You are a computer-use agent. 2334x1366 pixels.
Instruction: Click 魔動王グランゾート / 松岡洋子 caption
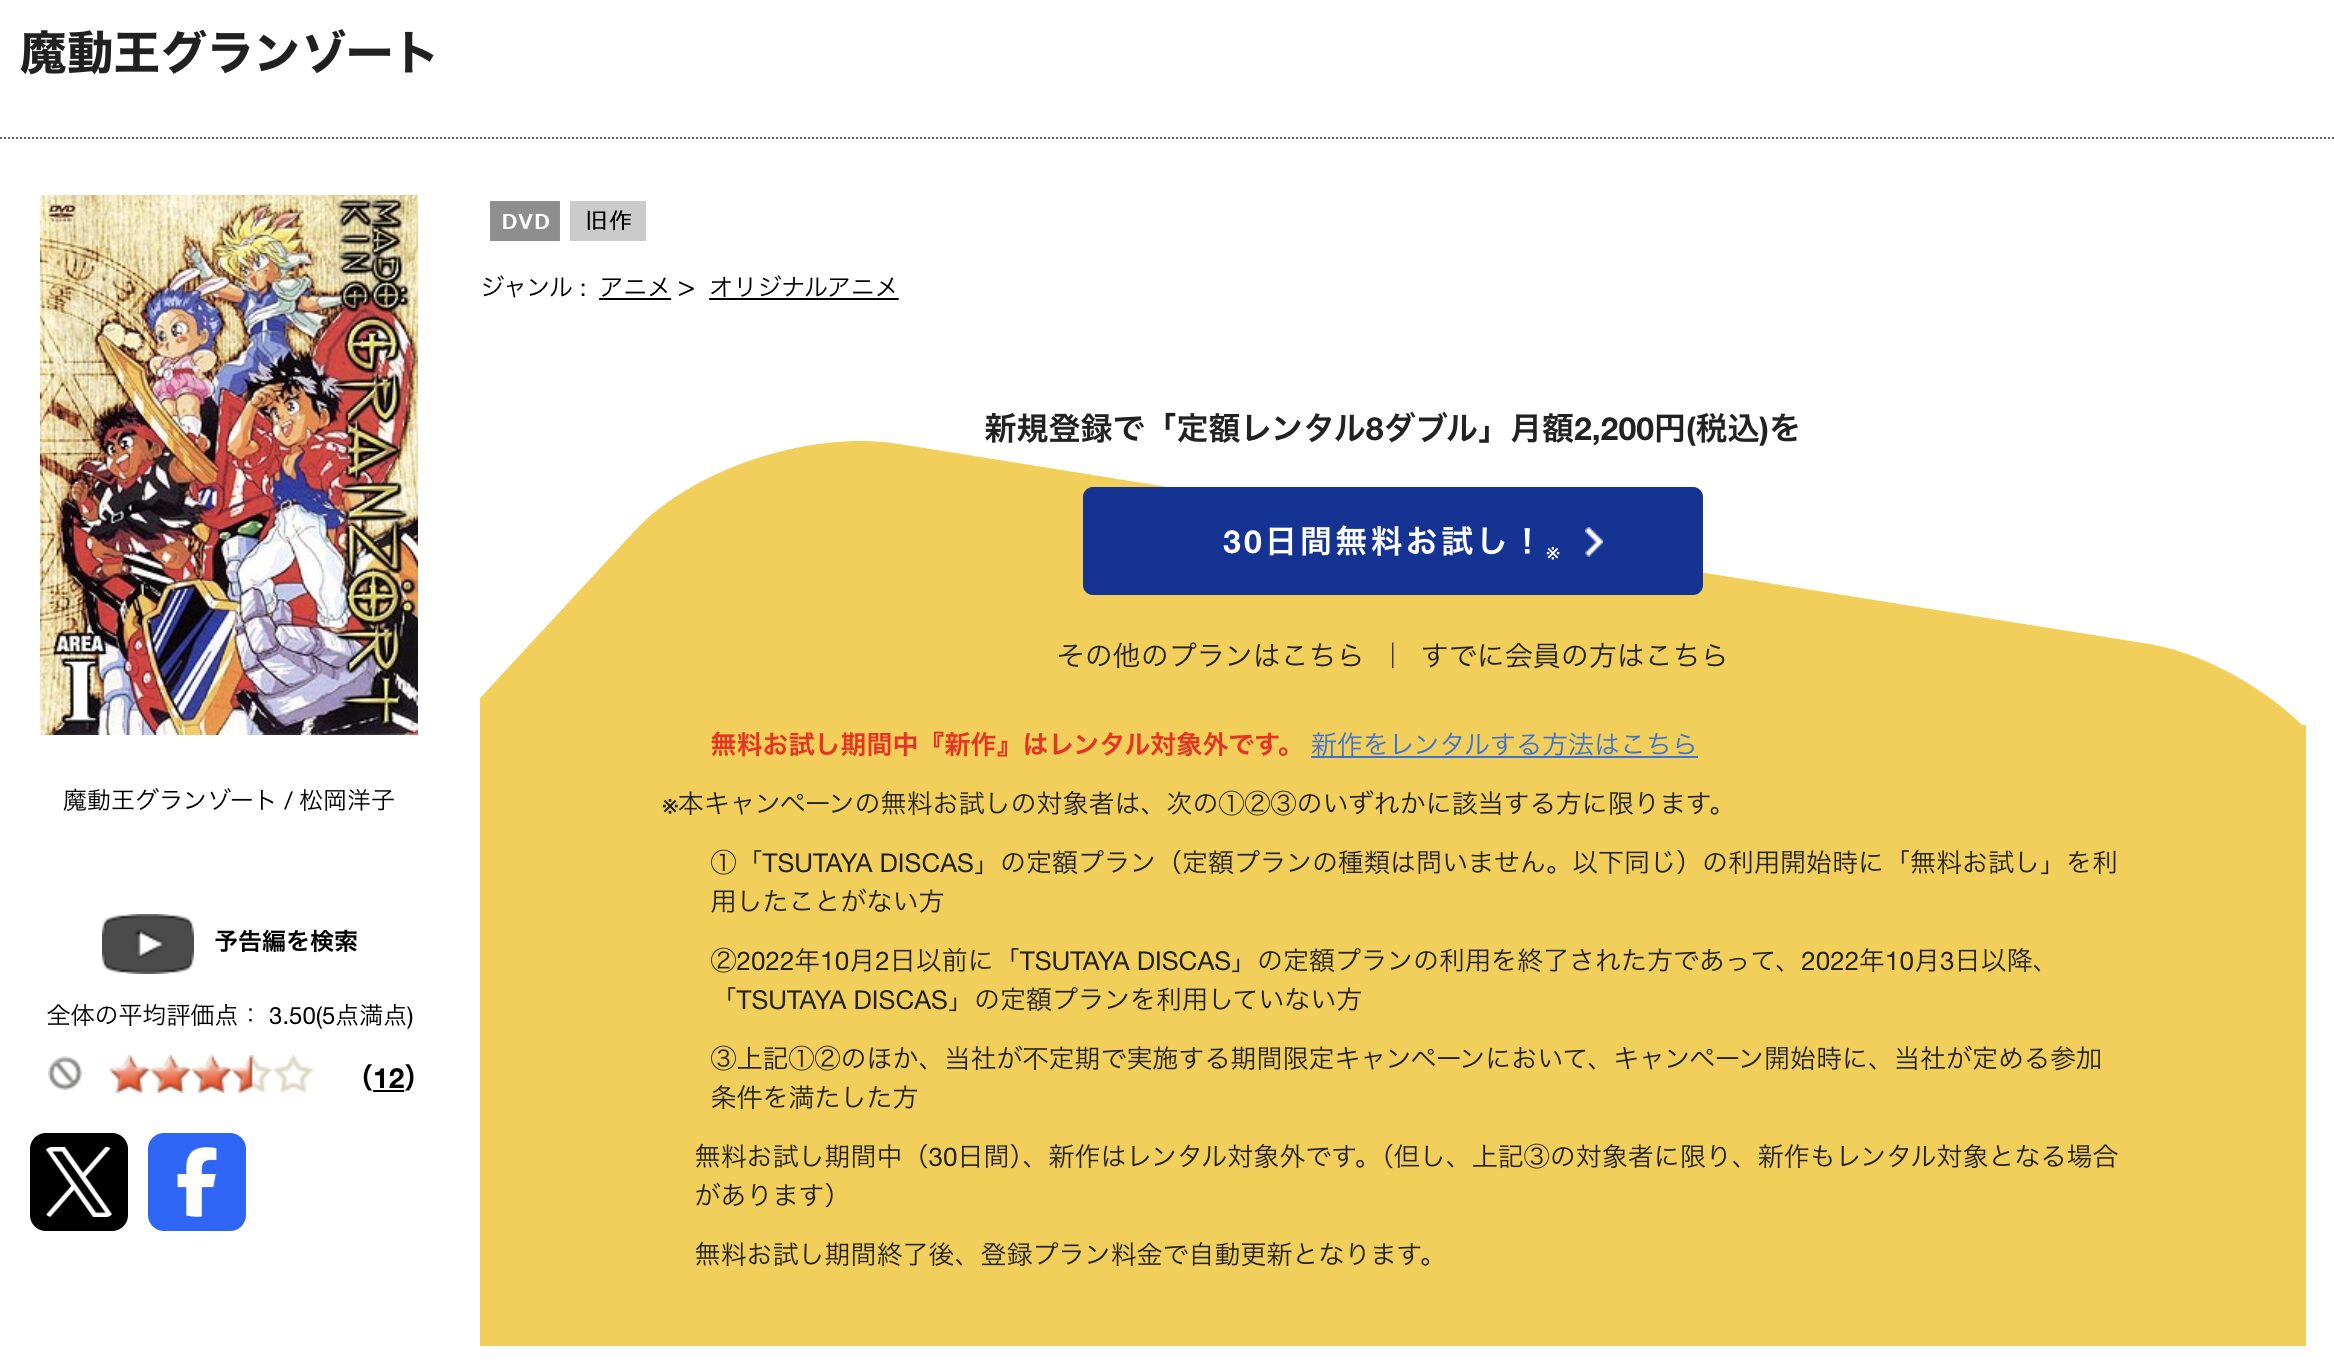coord(229,800)
